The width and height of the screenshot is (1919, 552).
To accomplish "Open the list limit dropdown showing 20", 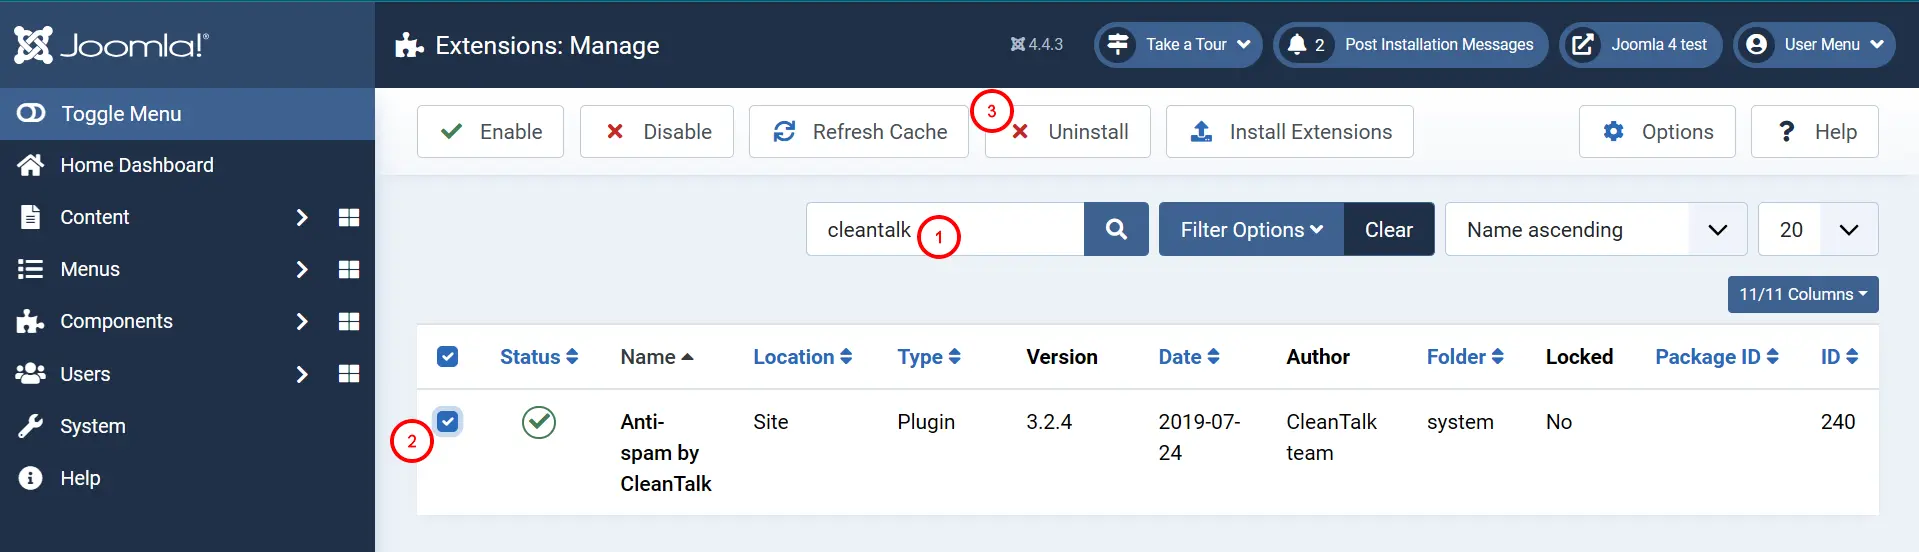I will point(1818,229).
